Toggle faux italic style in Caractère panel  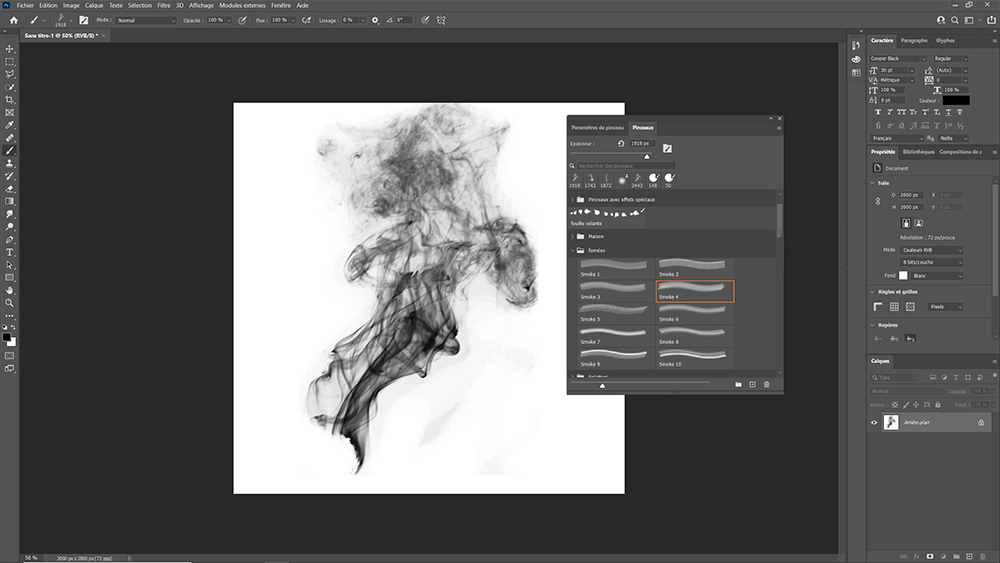point(890,112)
